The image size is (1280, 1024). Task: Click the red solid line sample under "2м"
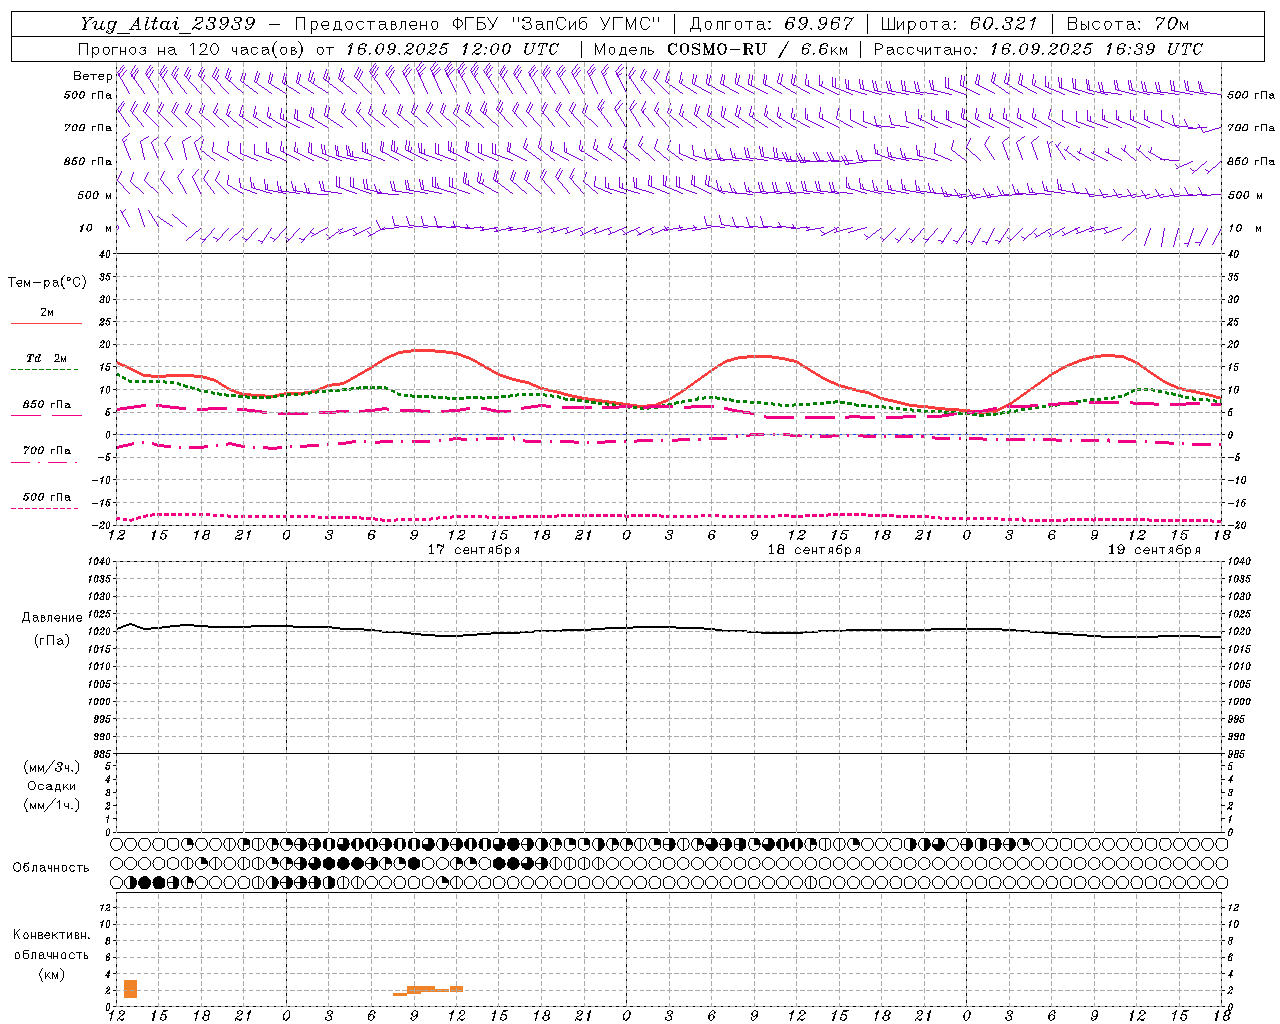tap(46, 324)
